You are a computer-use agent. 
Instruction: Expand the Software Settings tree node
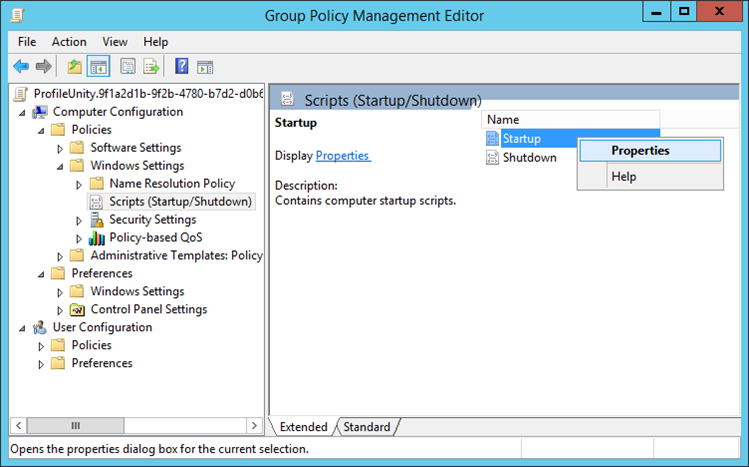(x=61, y=148)
